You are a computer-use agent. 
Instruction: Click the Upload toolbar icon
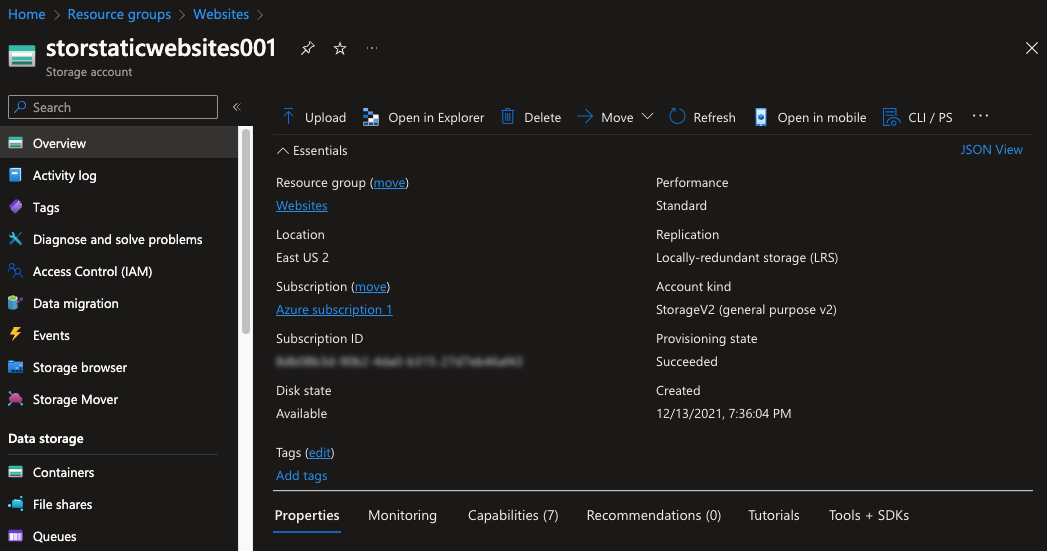tap(288, 117)
